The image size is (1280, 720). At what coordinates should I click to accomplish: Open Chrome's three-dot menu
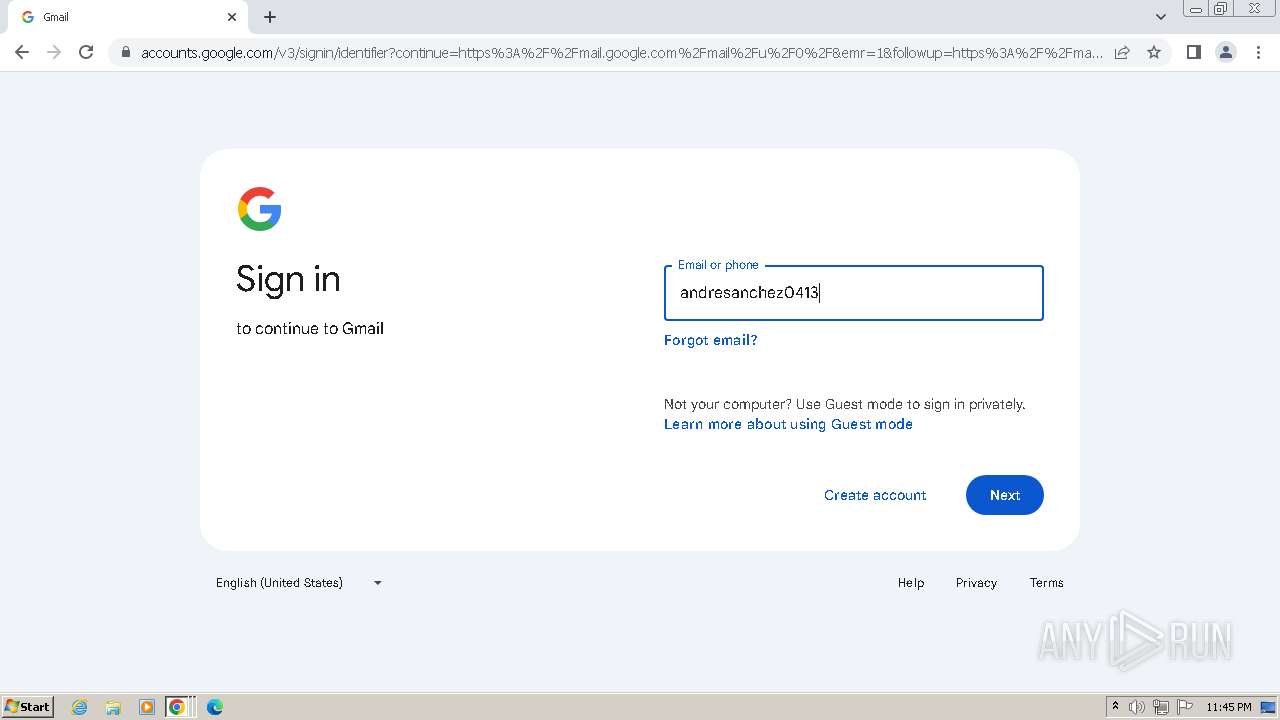tap(1258, 52)
